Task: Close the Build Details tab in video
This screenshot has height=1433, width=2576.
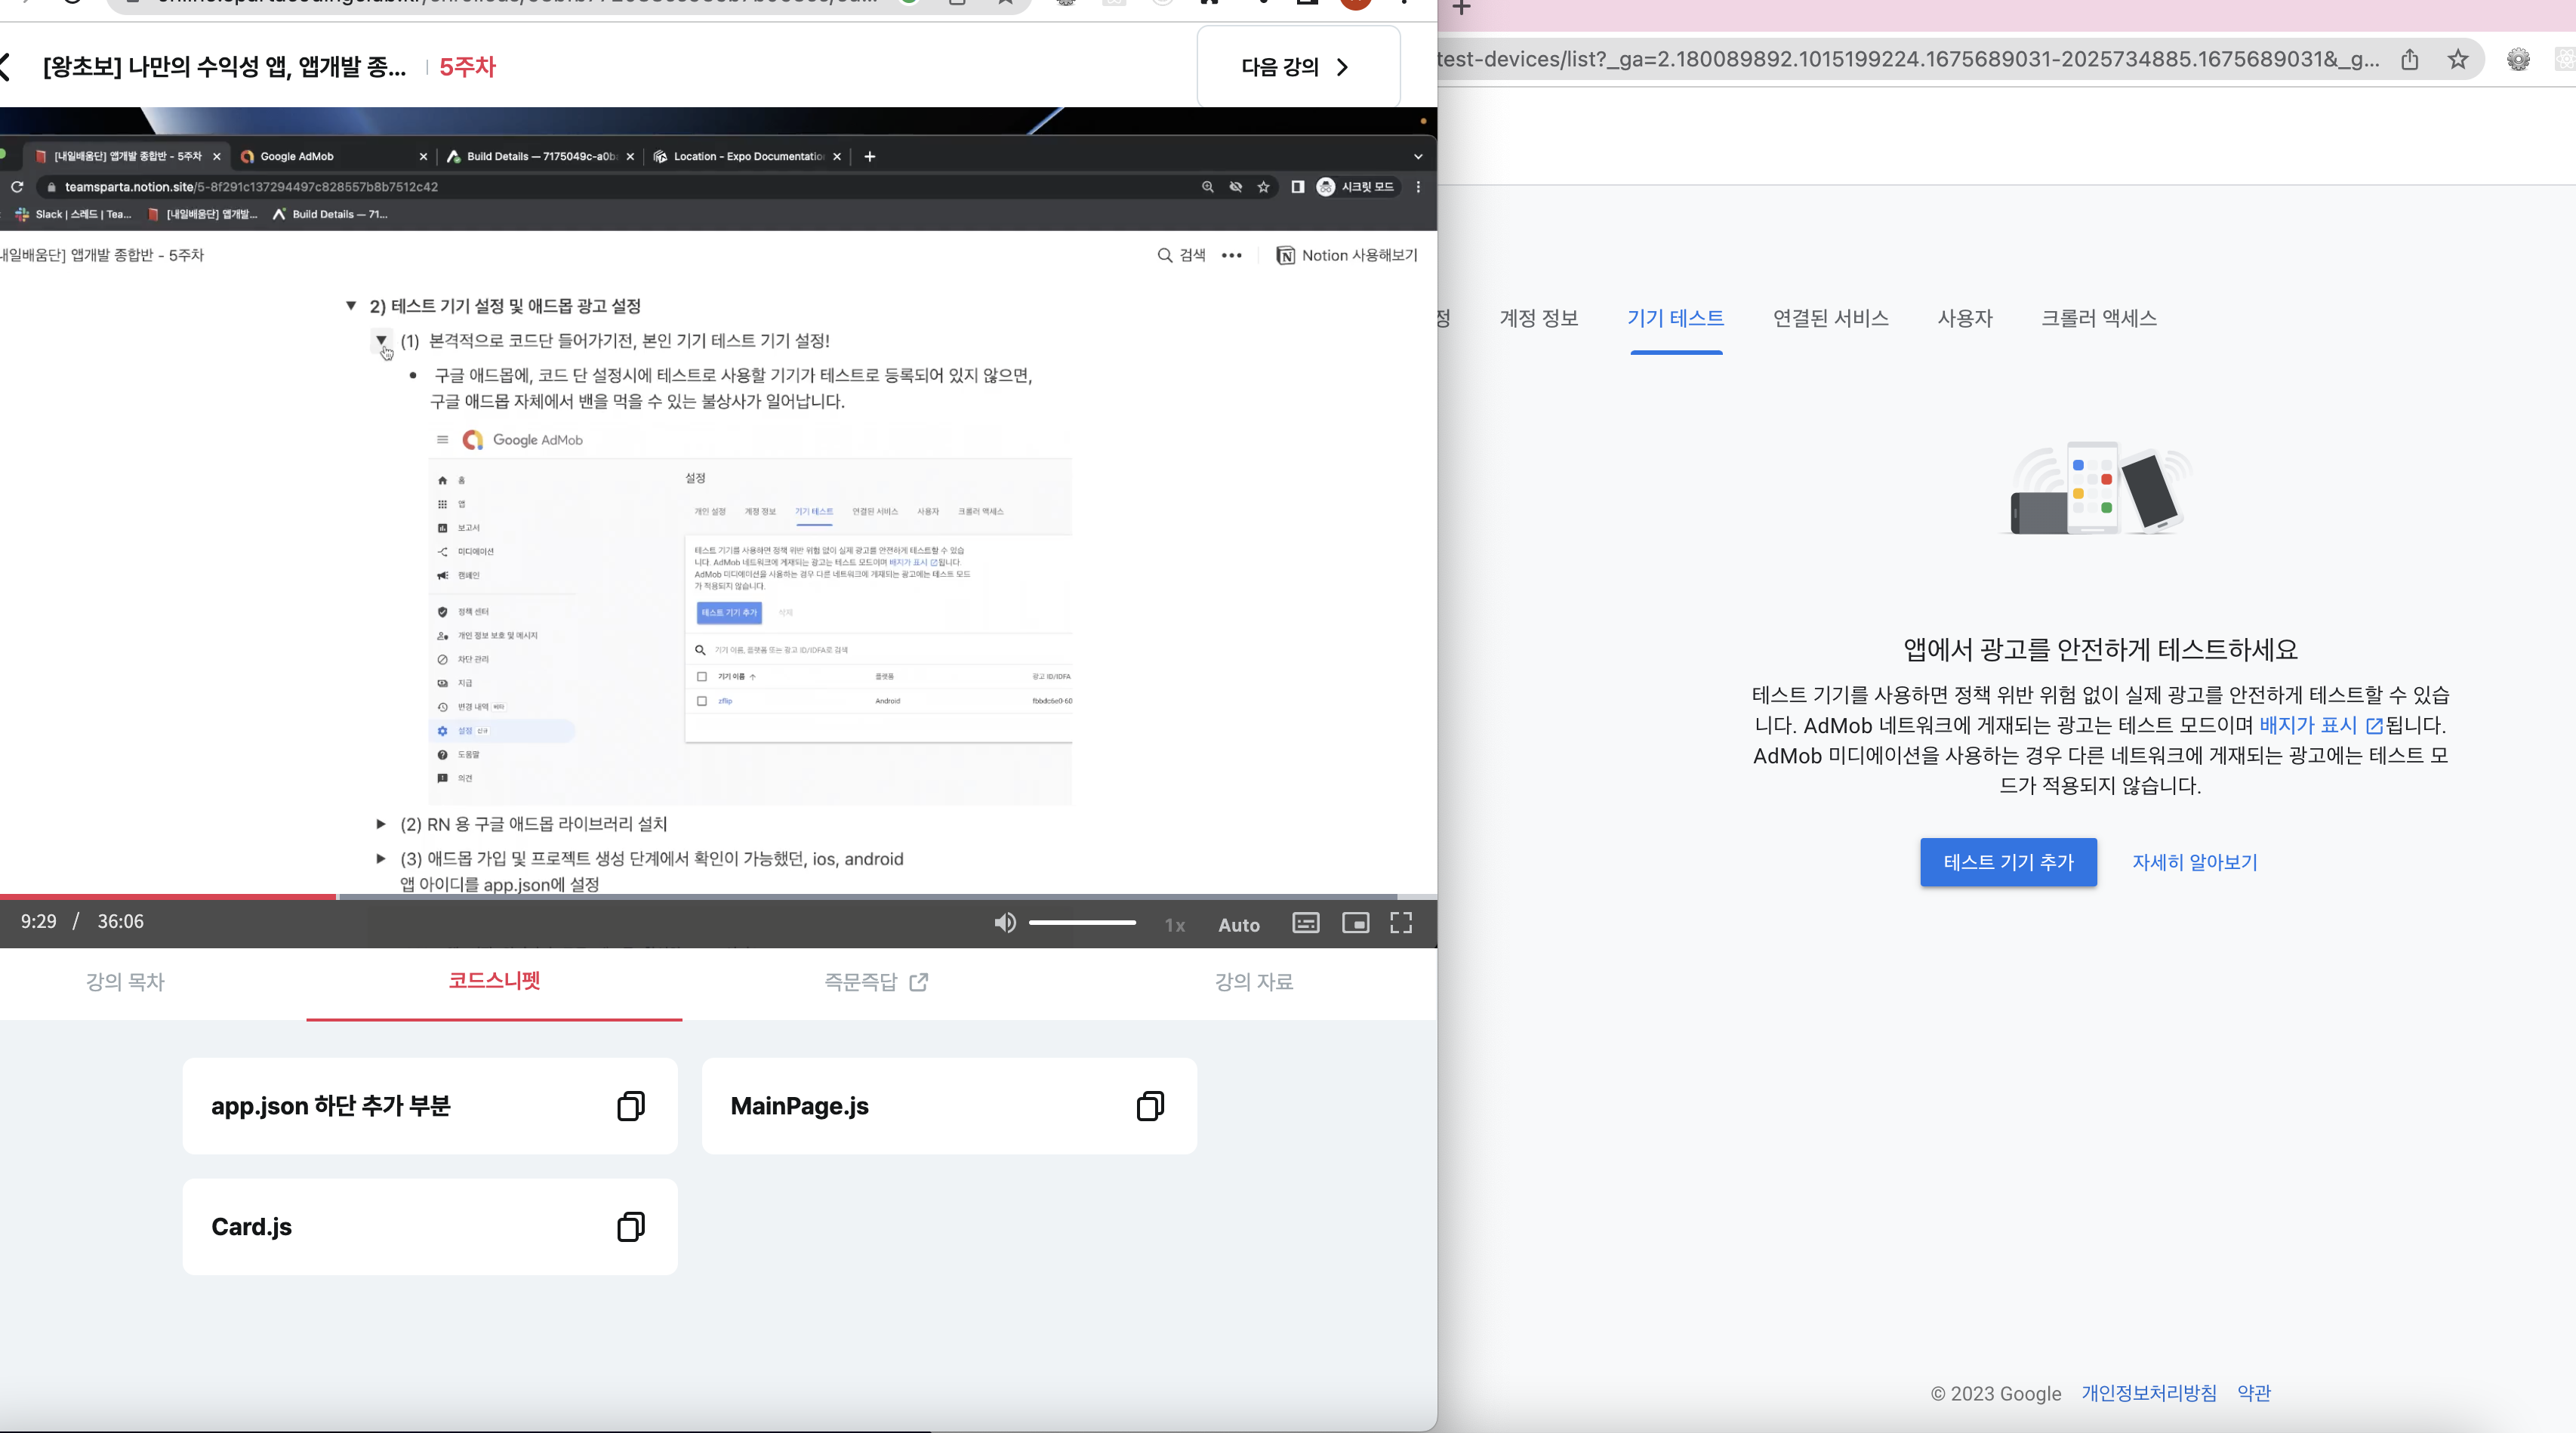Action: [x=630, y=156]
